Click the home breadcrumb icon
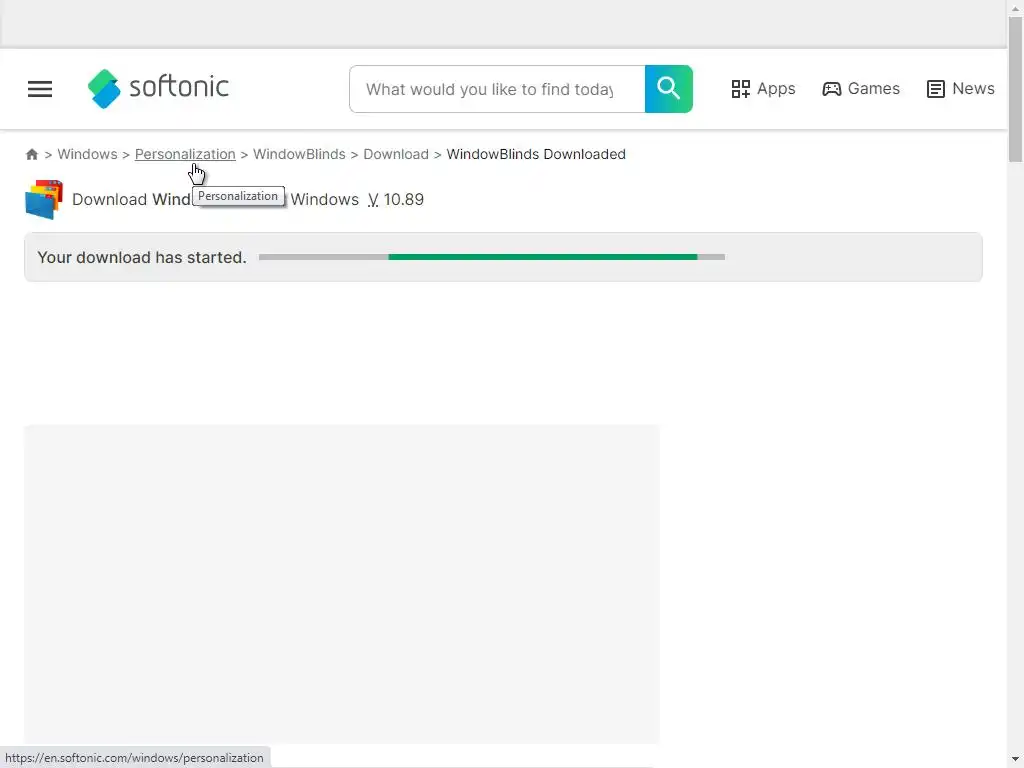 pos(31,154)
